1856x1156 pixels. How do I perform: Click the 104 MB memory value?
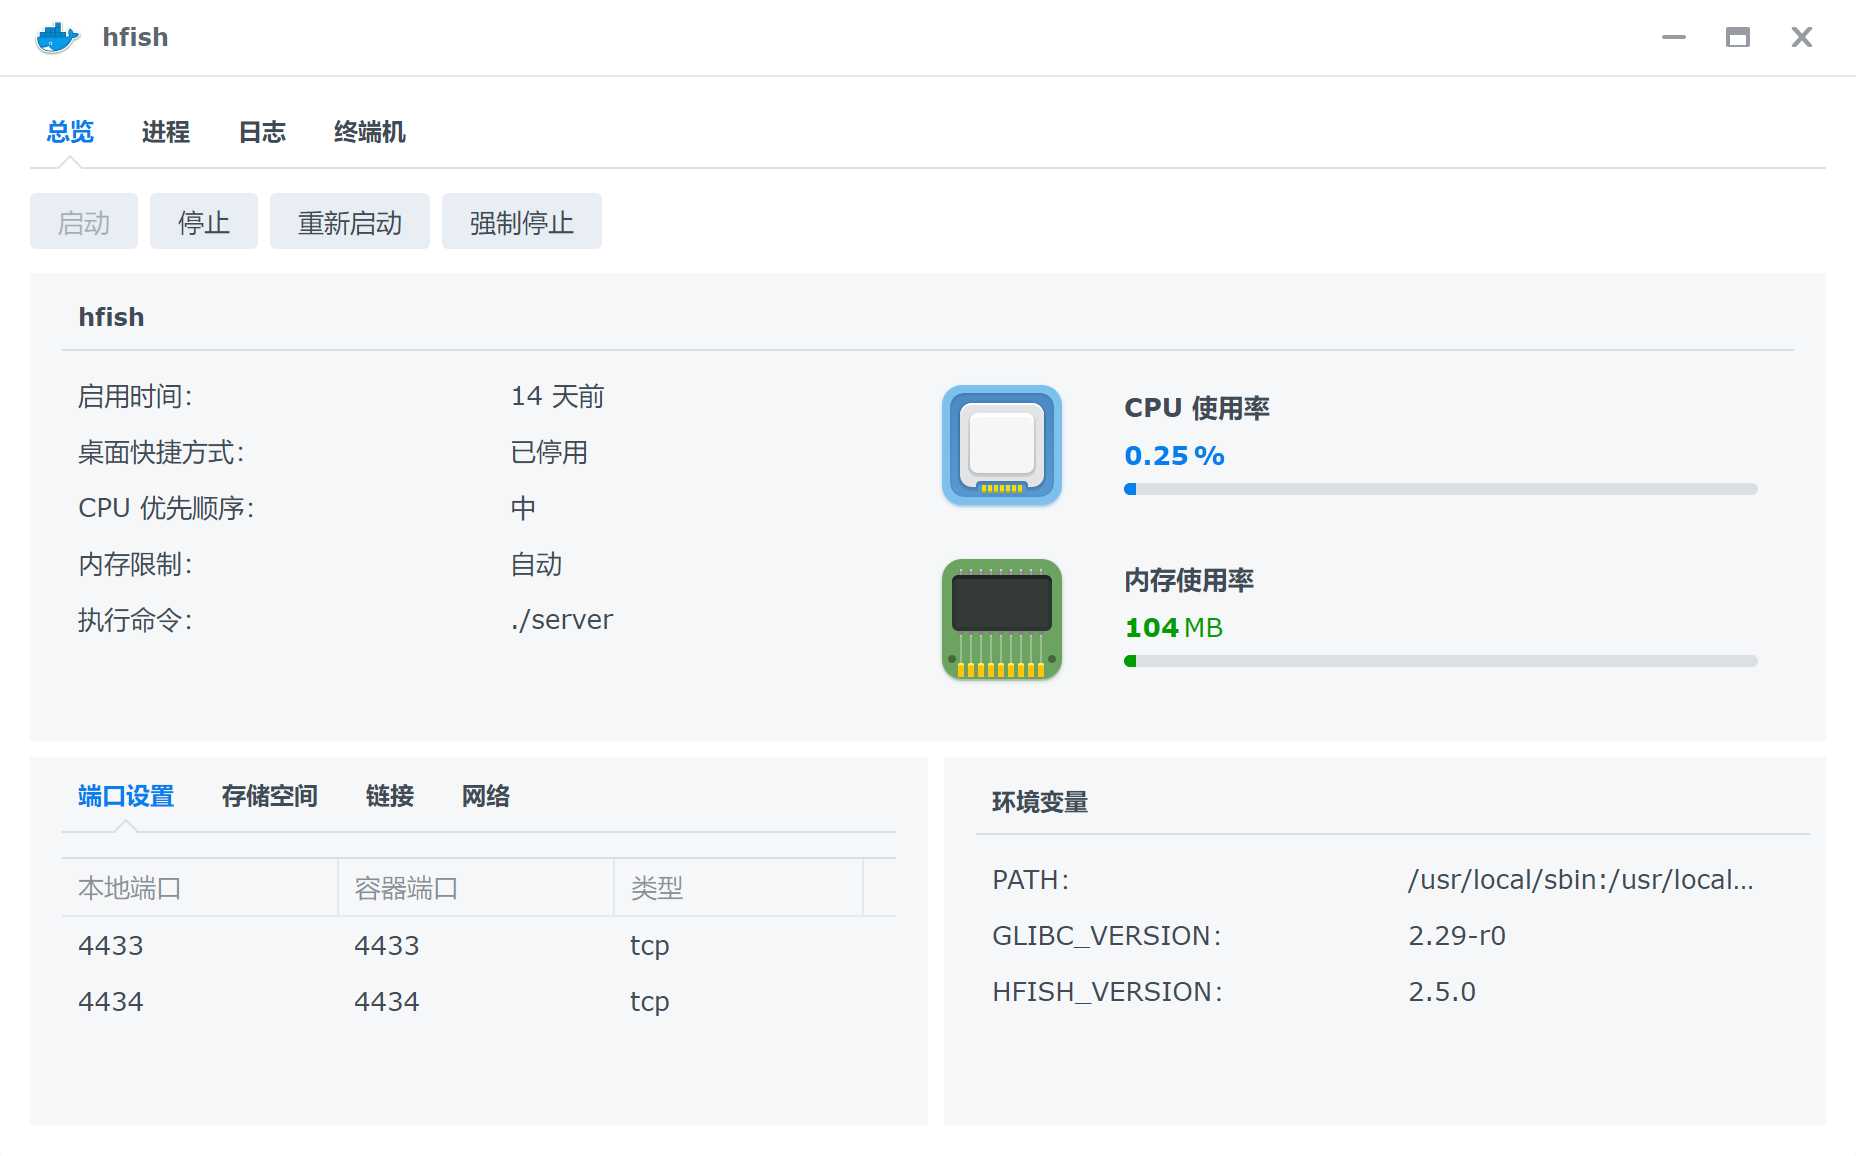(x=1174, y=628)
